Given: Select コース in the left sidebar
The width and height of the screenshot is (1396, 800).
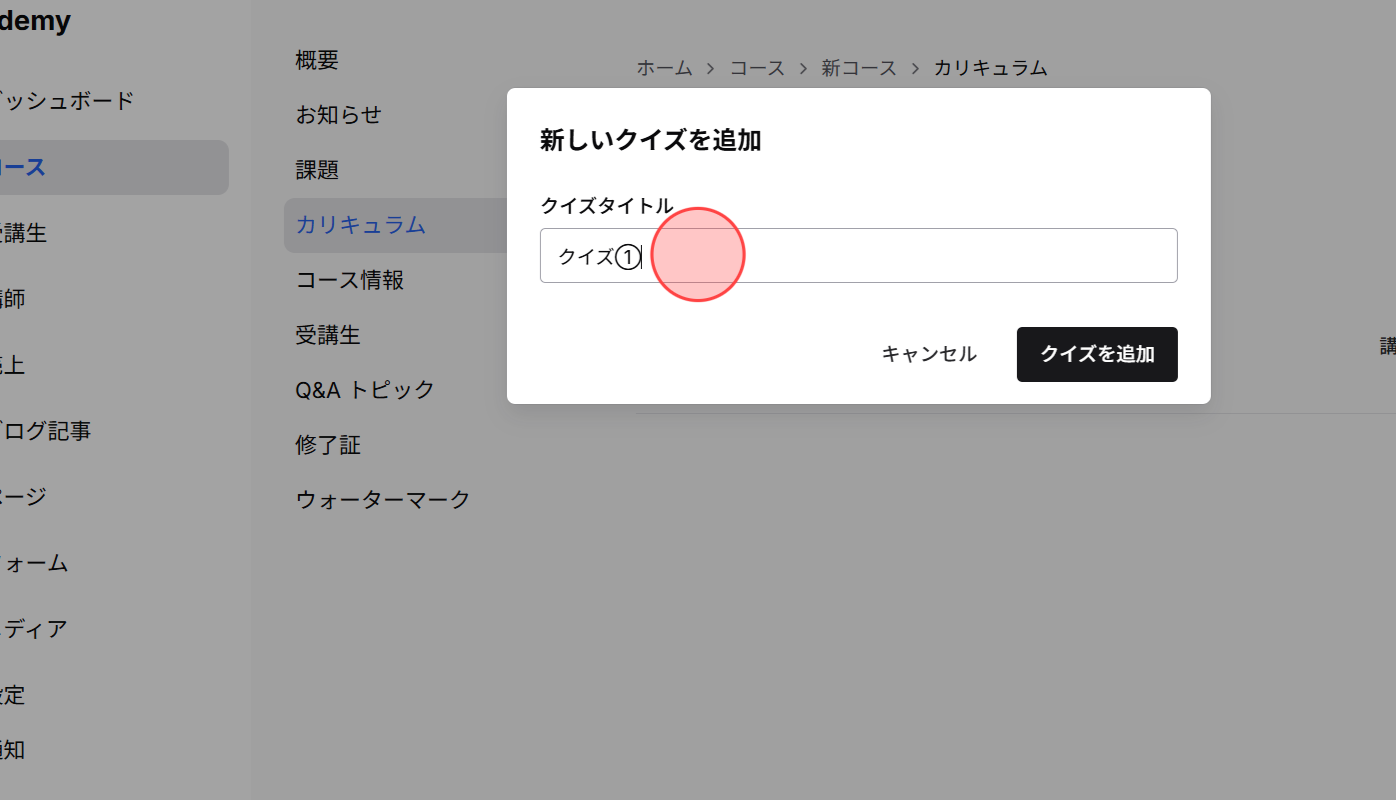Looking at the screenshot, I should [30, 167].
